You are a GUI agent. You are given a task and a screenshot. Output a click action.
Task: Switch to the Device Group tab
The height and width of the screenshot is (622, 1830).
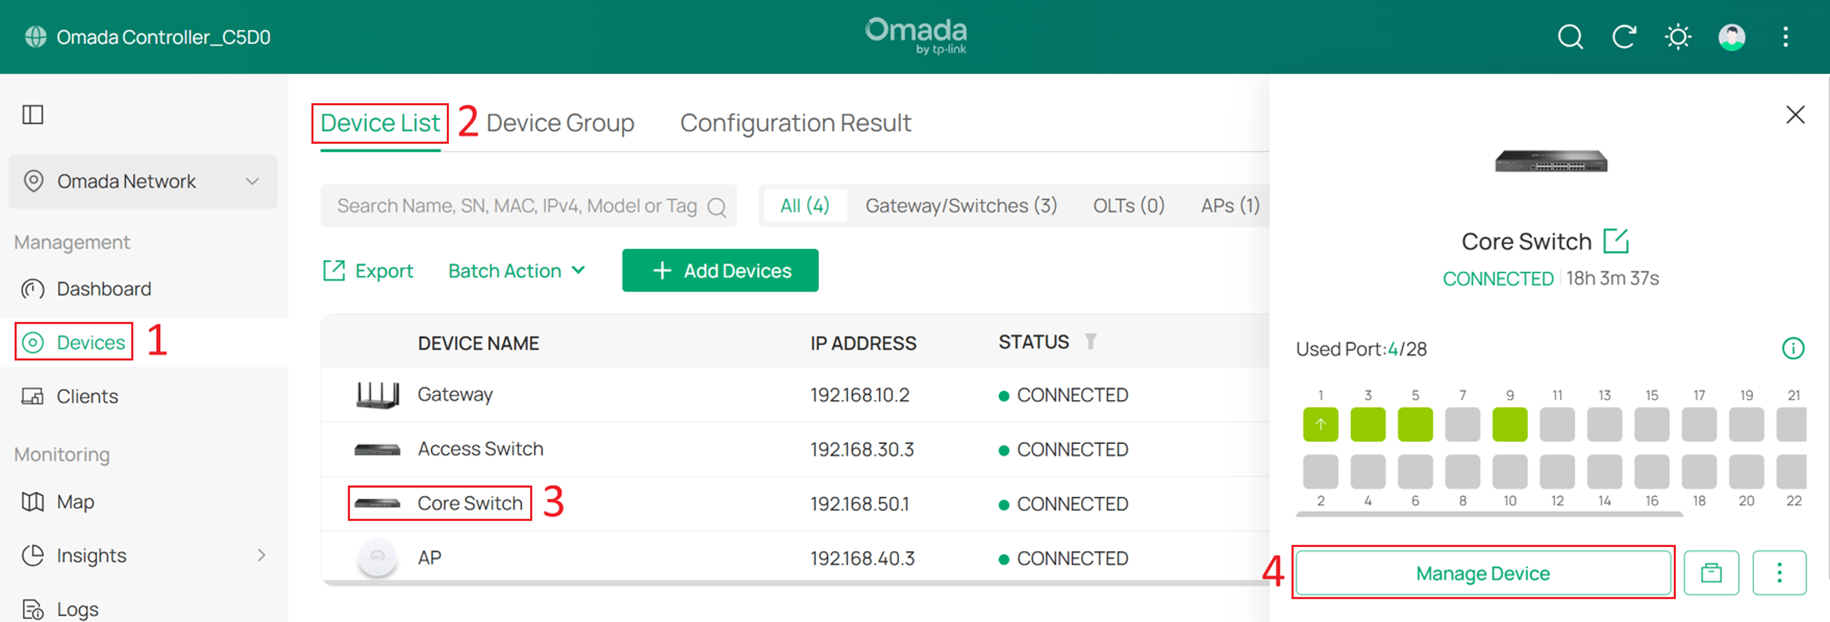click(x=560, y=123)
